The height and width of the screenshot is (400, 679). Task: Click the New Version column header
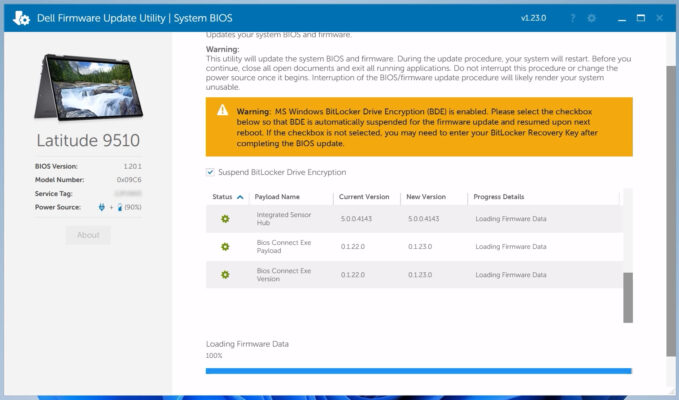427,197
